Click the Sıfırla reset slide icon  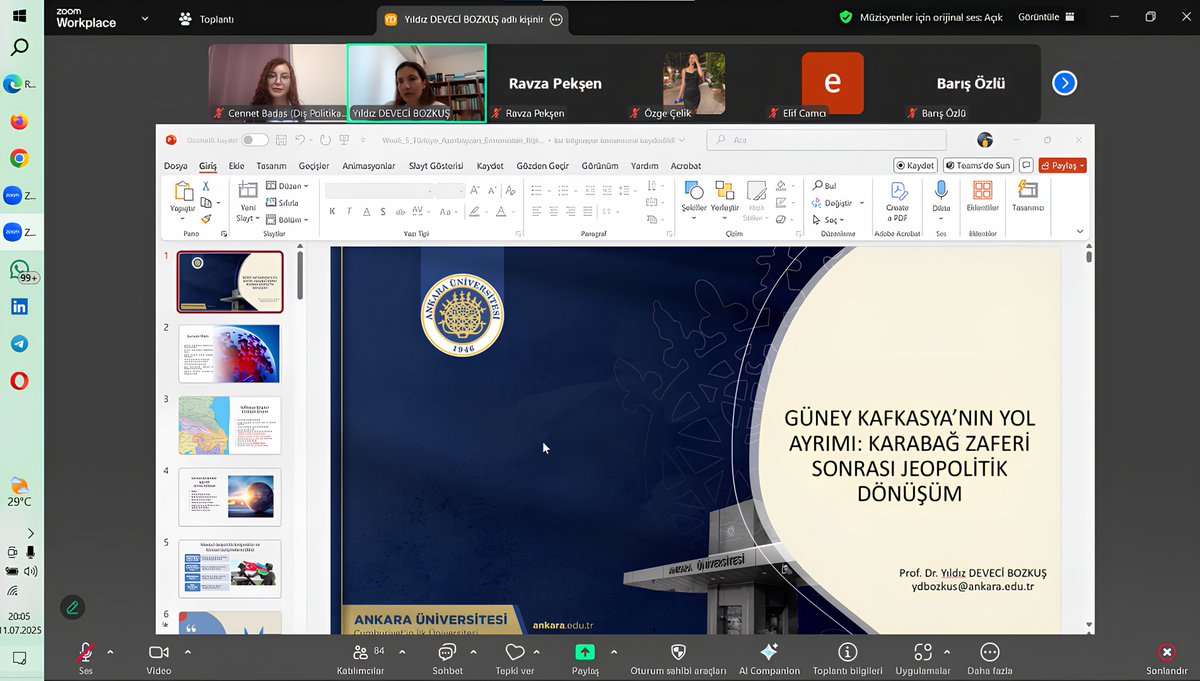(282, 202)
